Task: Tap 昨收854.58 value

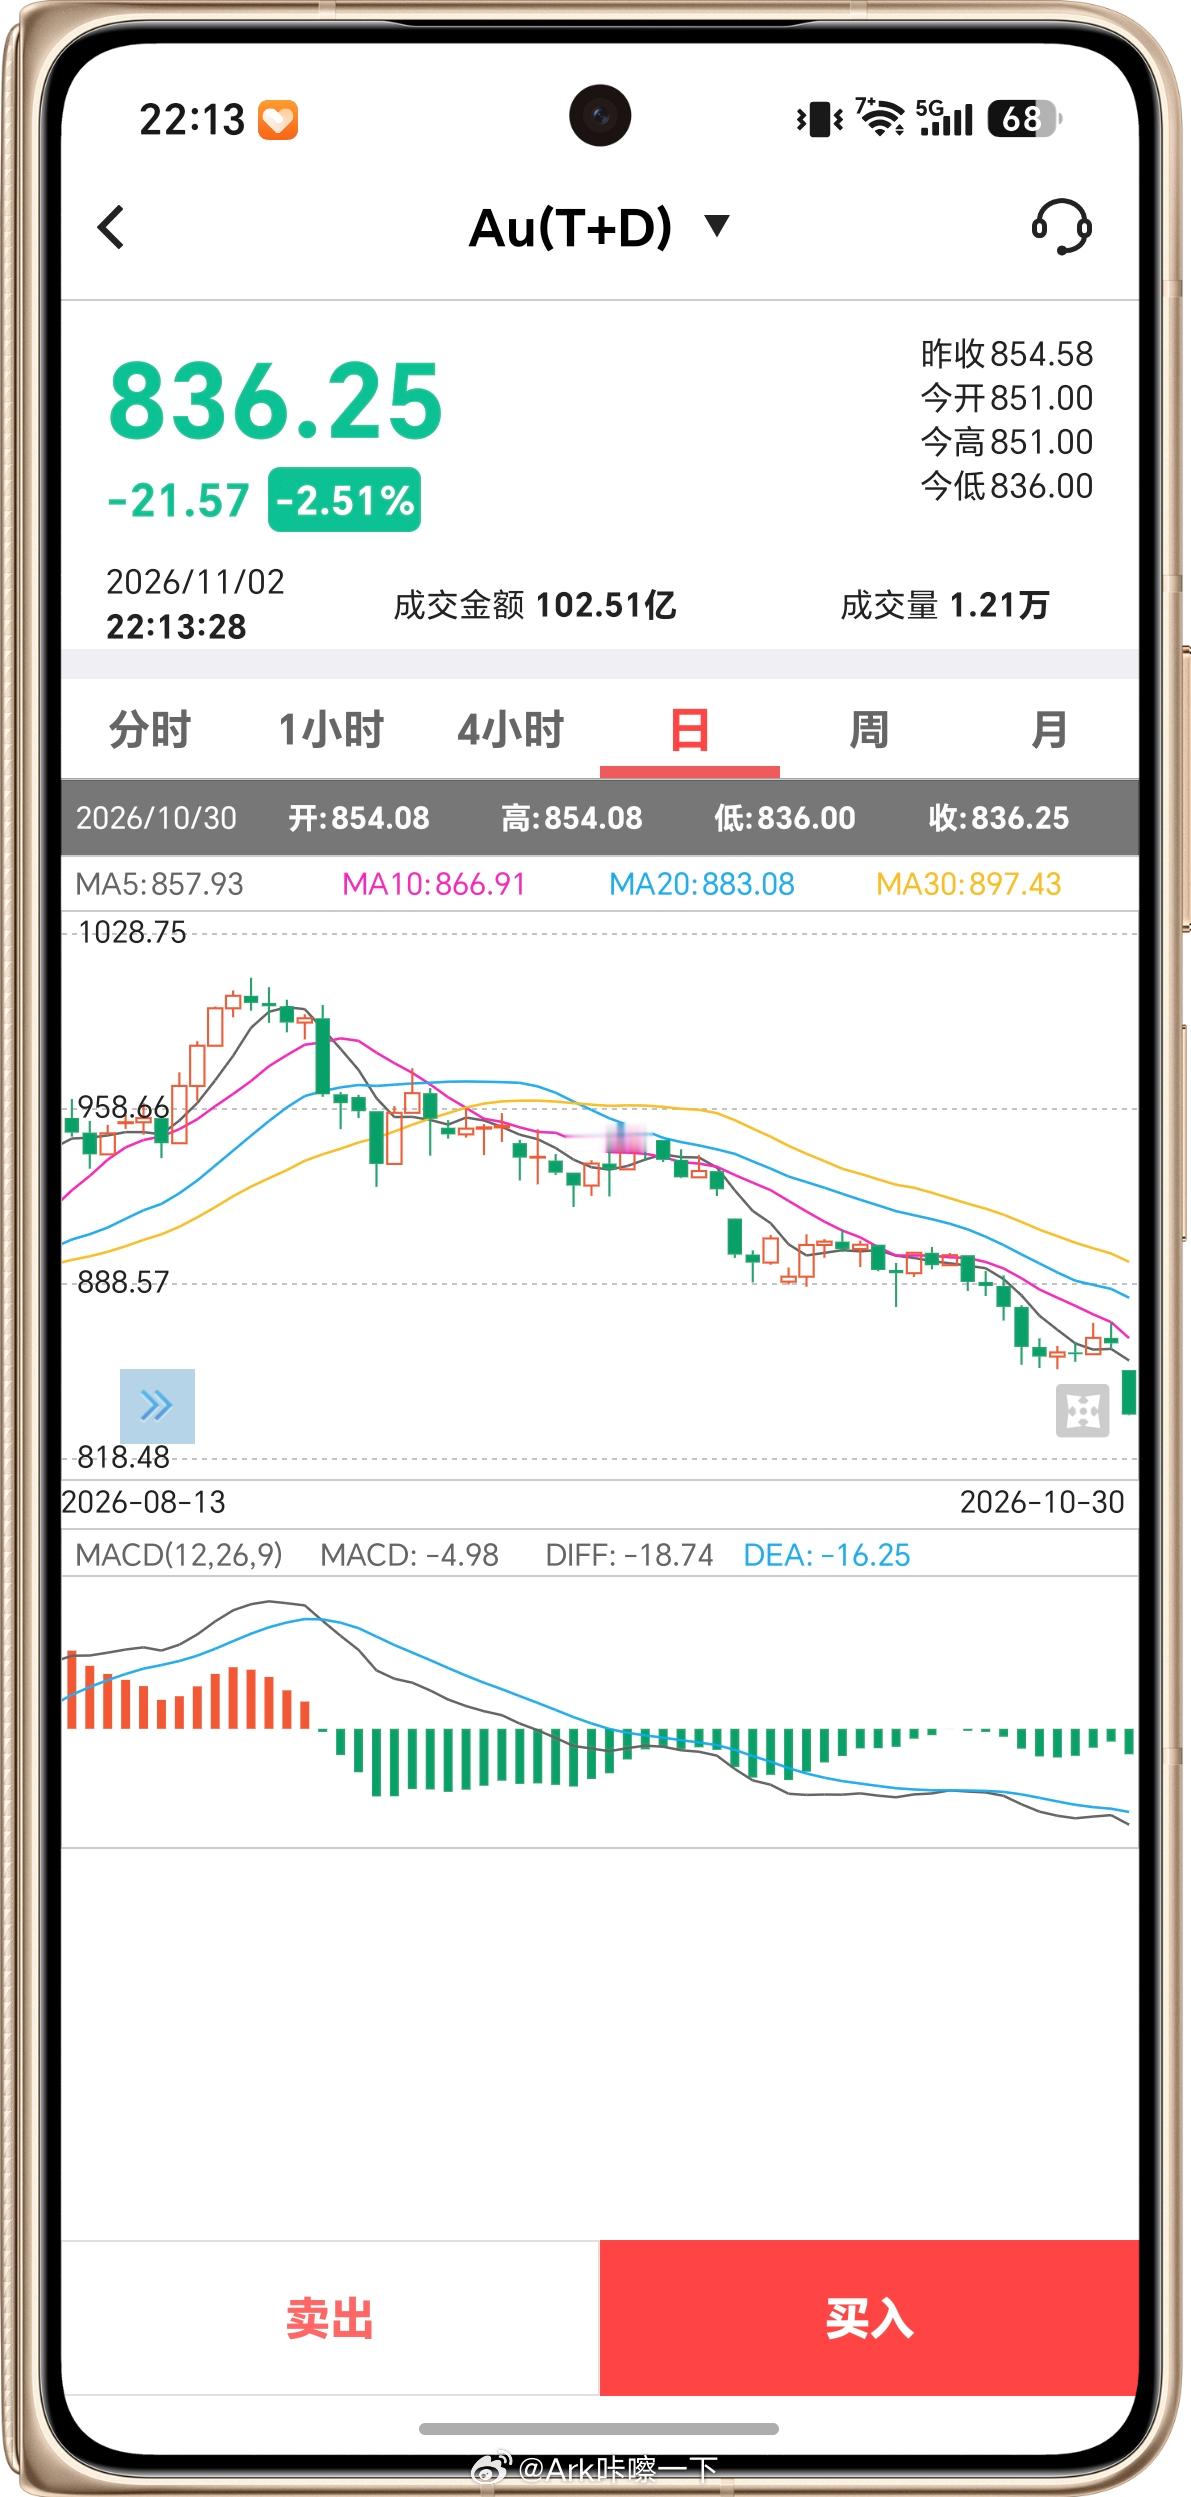Action: pyautogui.click(x=1006, y=354)
